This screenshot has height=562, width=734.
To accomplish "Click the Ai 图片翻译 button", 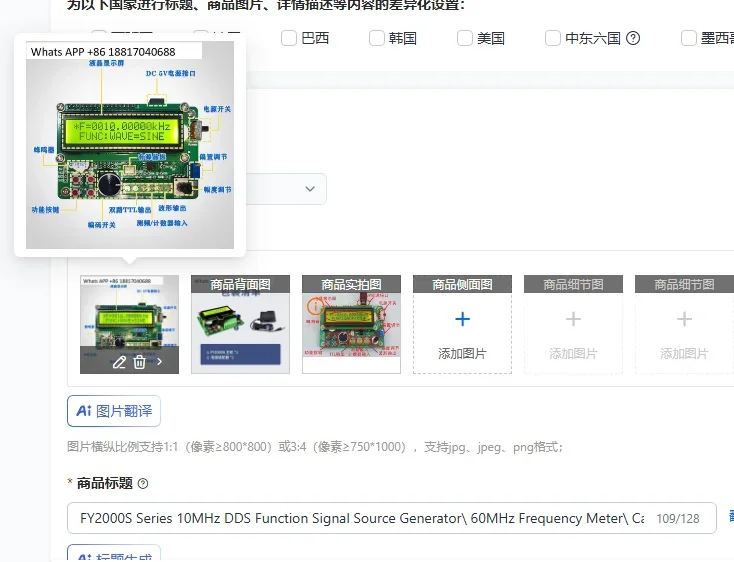I will coord(114,411).
